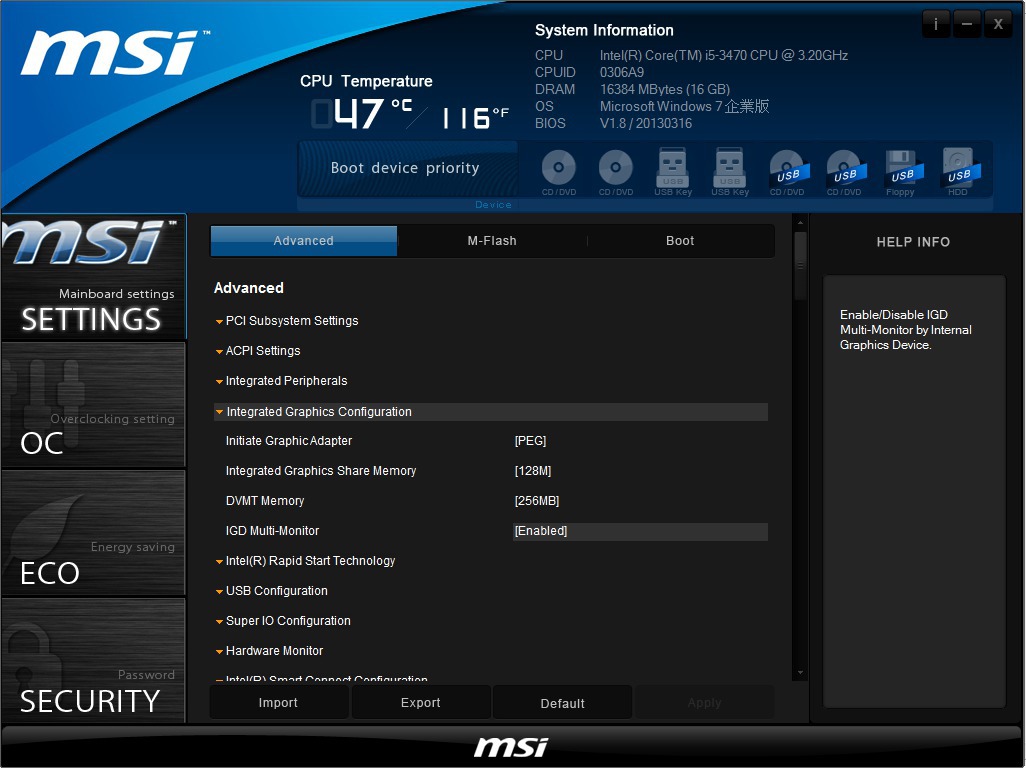This screenshot has width=1026, height=768.
Task: Select the 'Integrated Graphics Share Memory' label
Action: pyautogui.click(x=321, y=471)
